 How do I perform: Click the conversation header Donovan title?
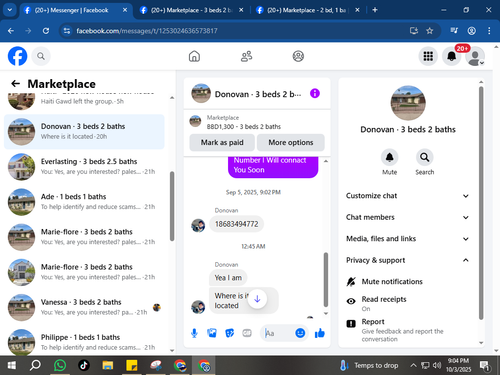(258, 94)
